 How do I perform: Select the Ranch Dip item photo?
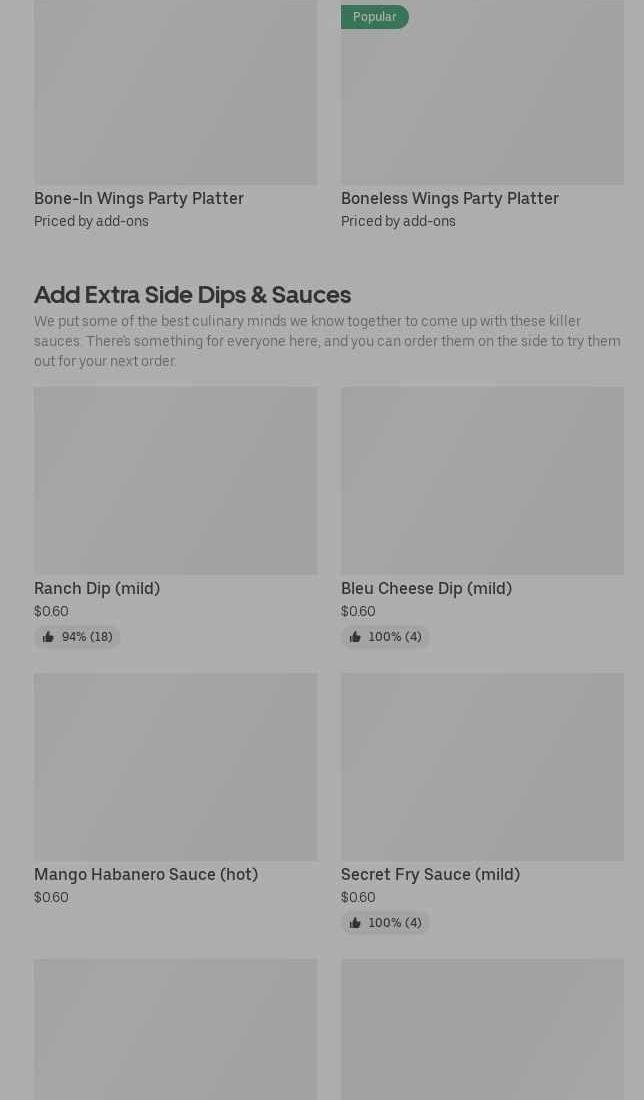[x=175, y=481]
